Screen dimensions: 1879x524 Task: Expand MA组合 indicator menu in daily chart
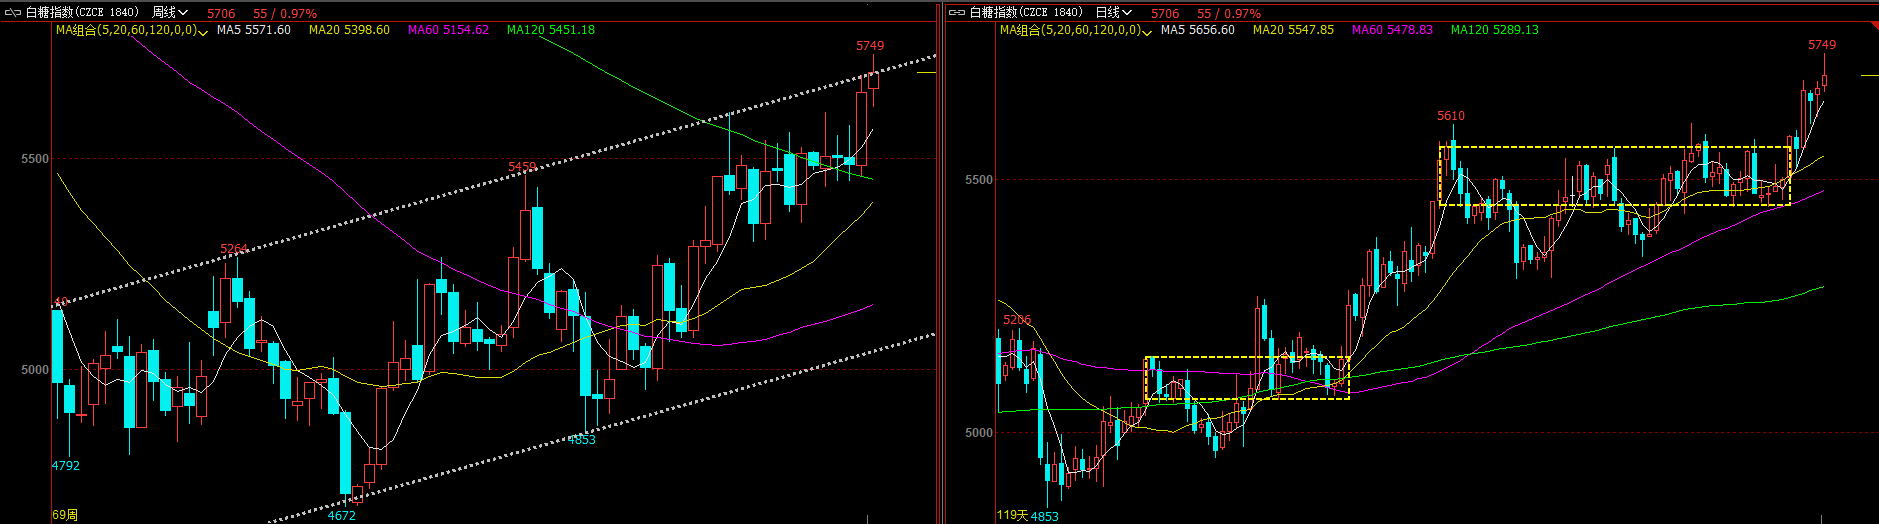pos(1147,32)
